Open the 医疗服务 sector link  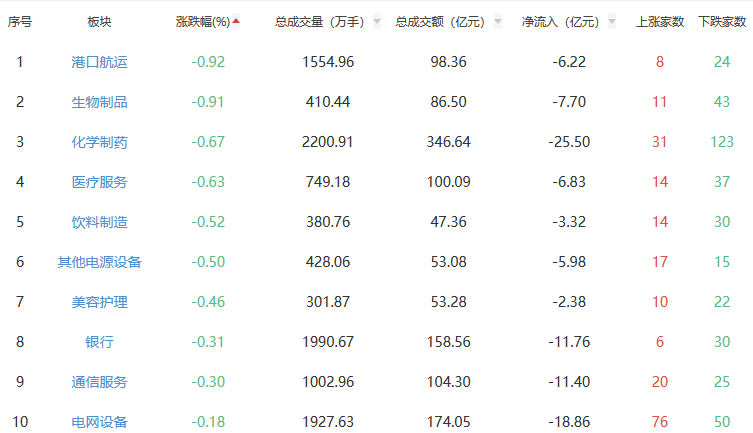[x=100, y=182]
